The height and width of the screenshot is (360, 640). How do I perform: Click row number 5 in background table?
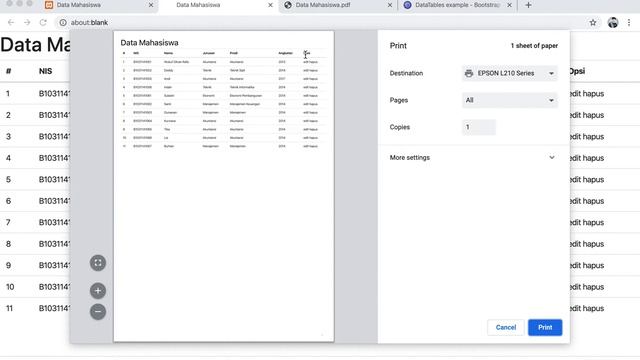[x=8, y=180]
